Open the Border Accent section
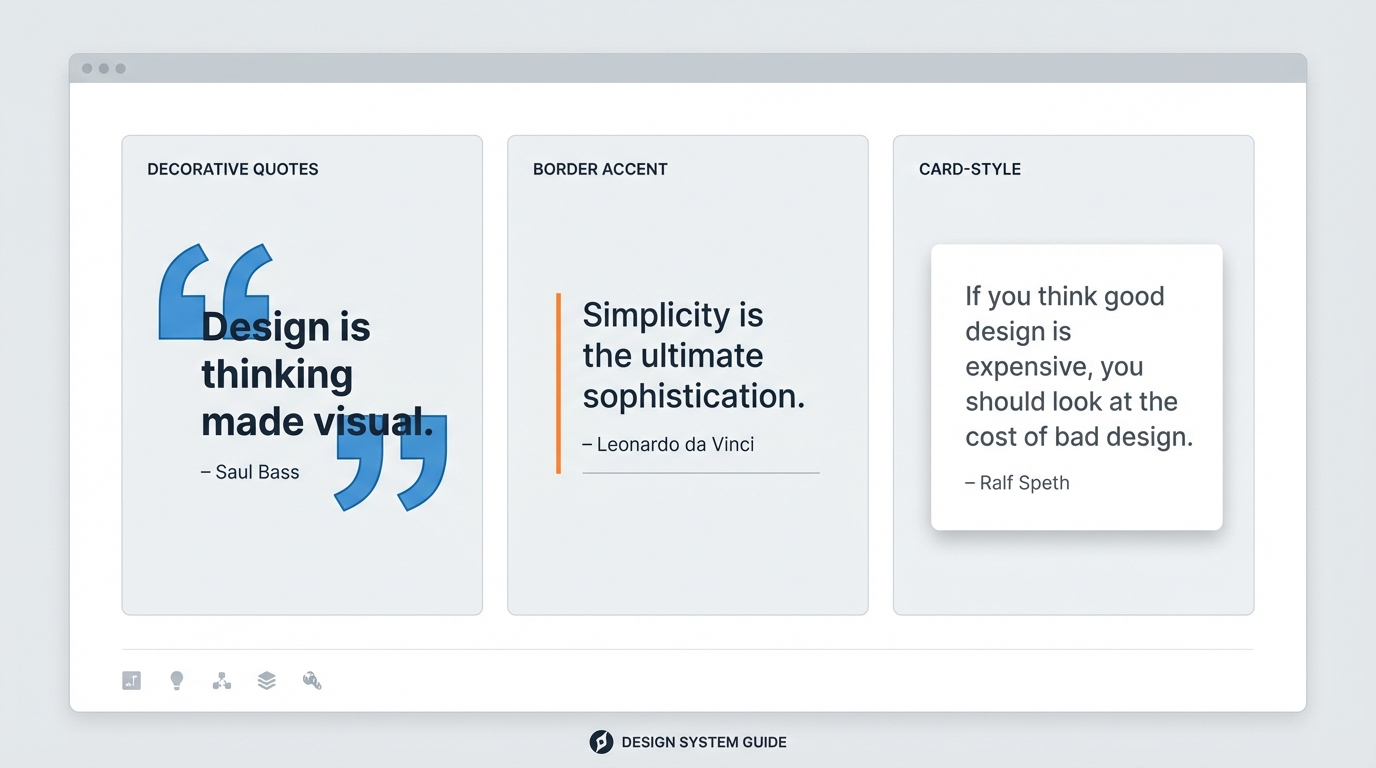 point(600,169)
